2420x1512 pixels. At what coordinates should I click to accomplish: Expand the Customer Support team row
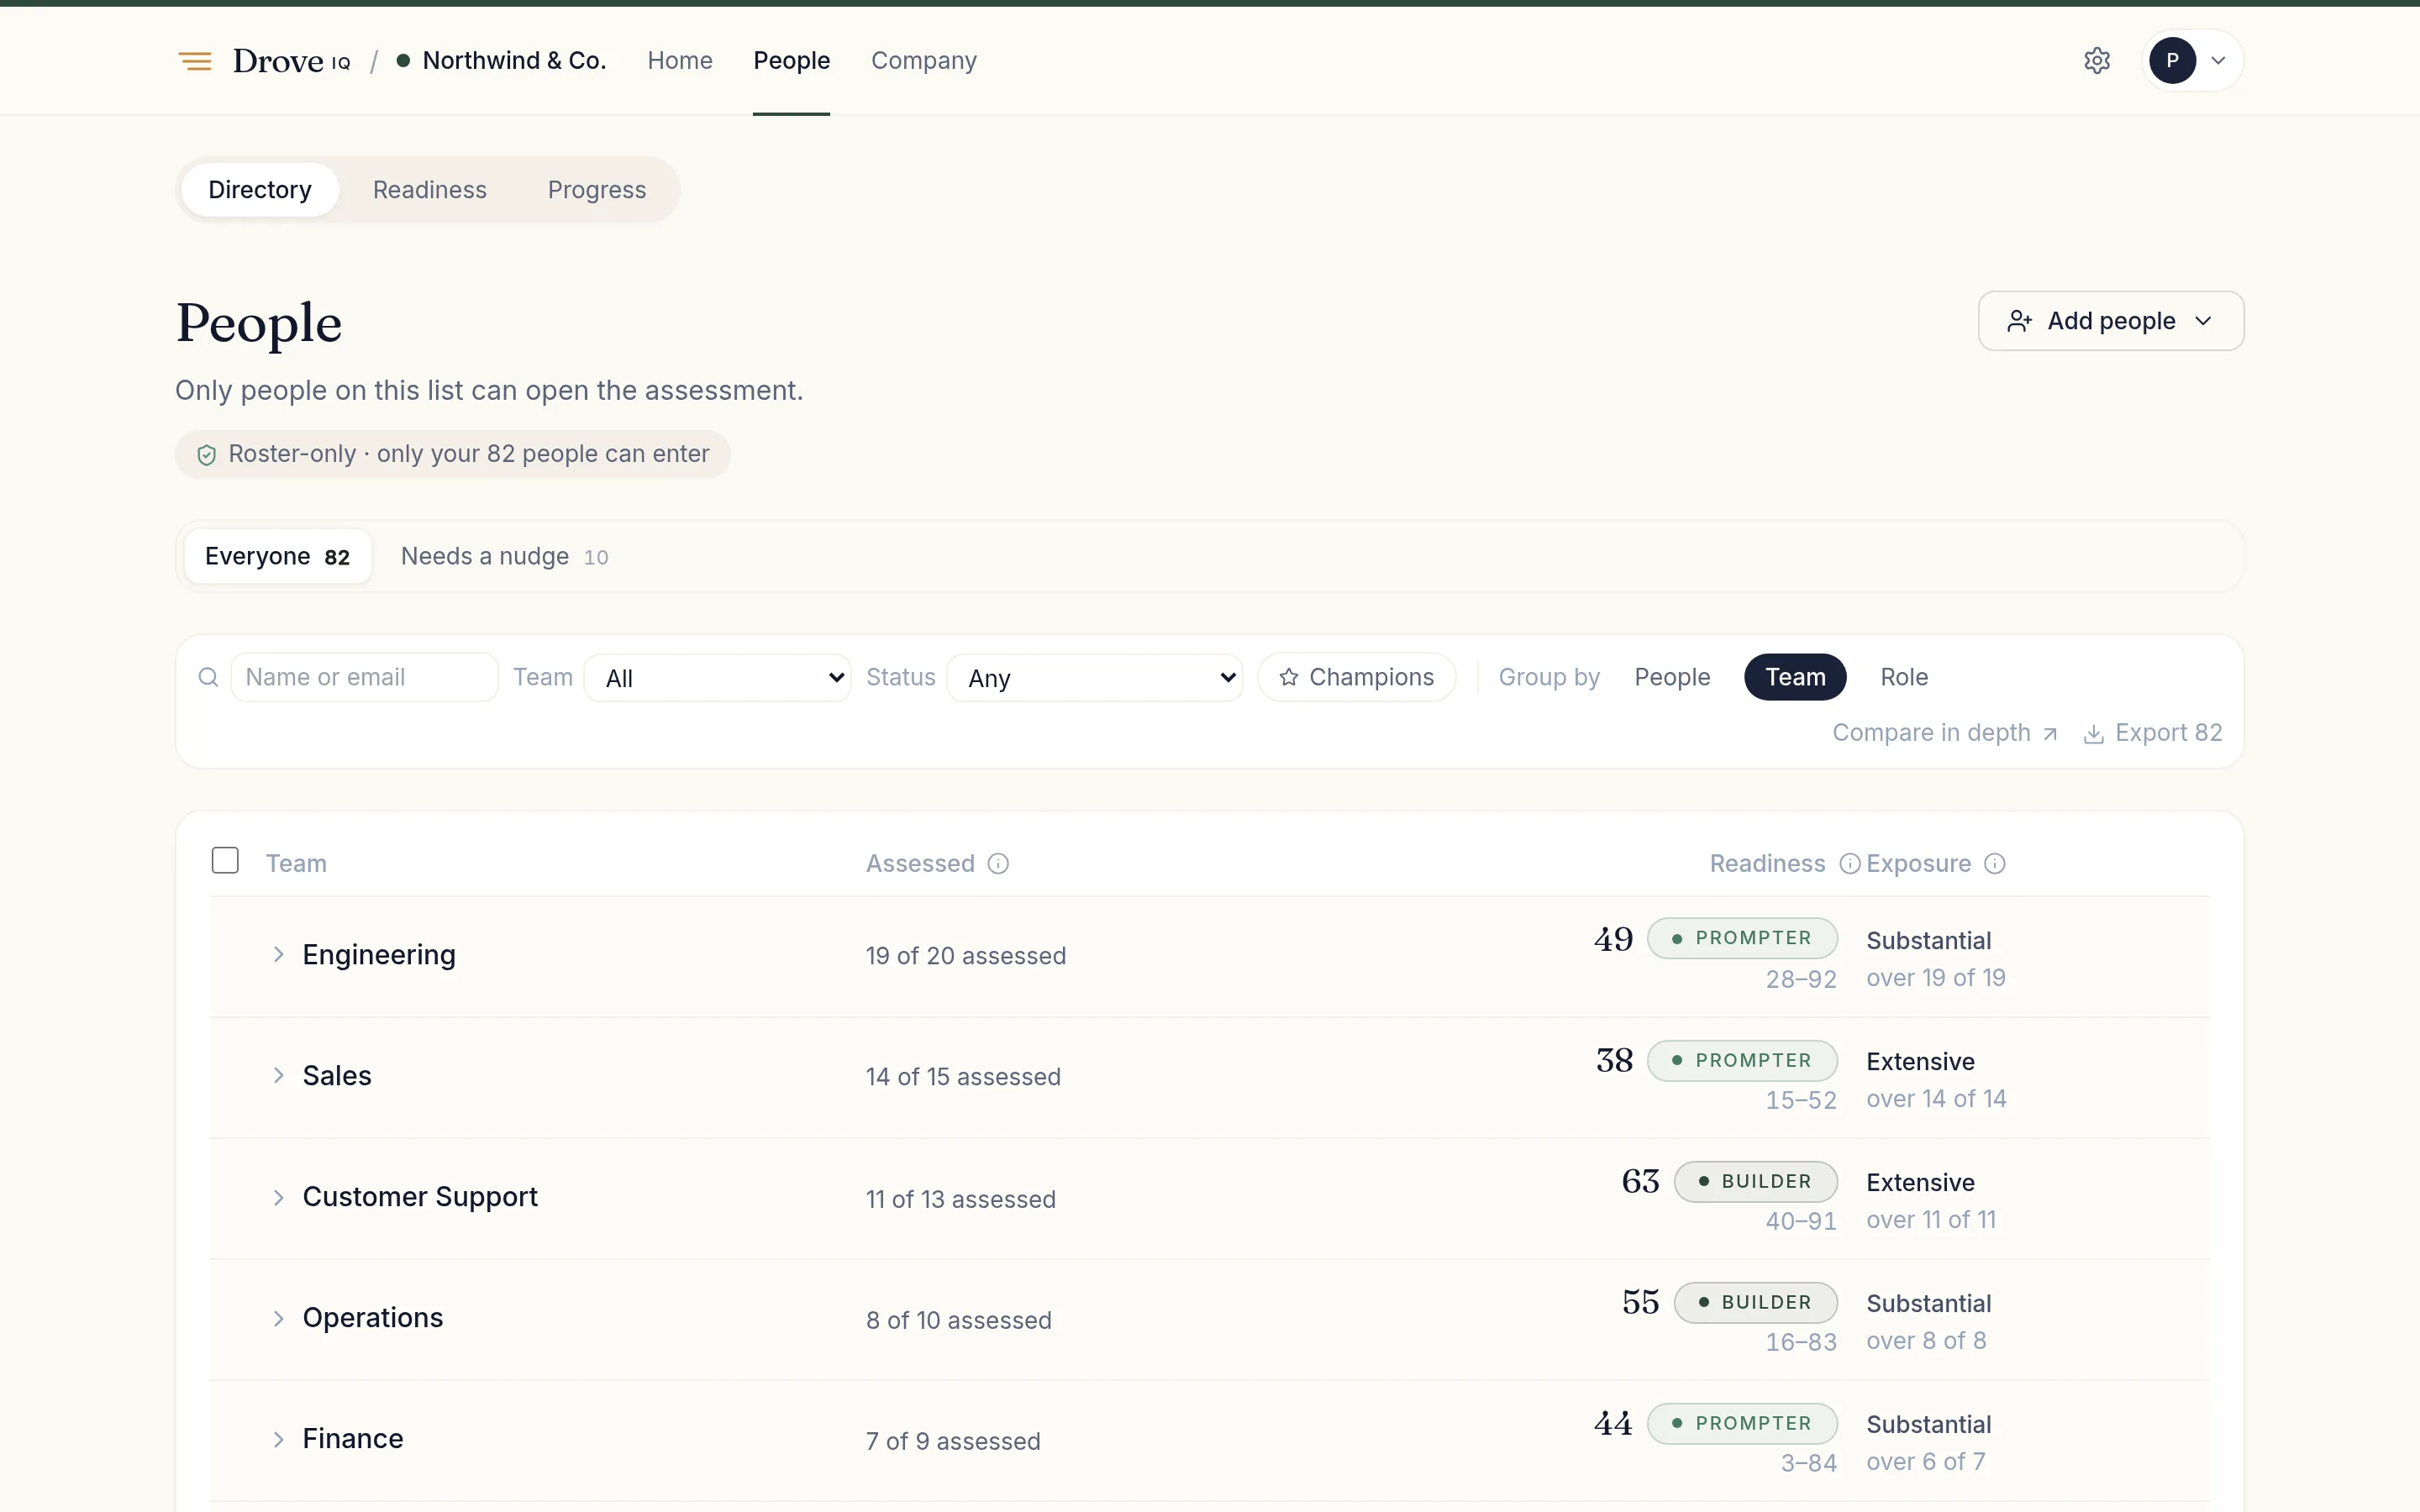pyautogui.click(x=278, y=1198)
